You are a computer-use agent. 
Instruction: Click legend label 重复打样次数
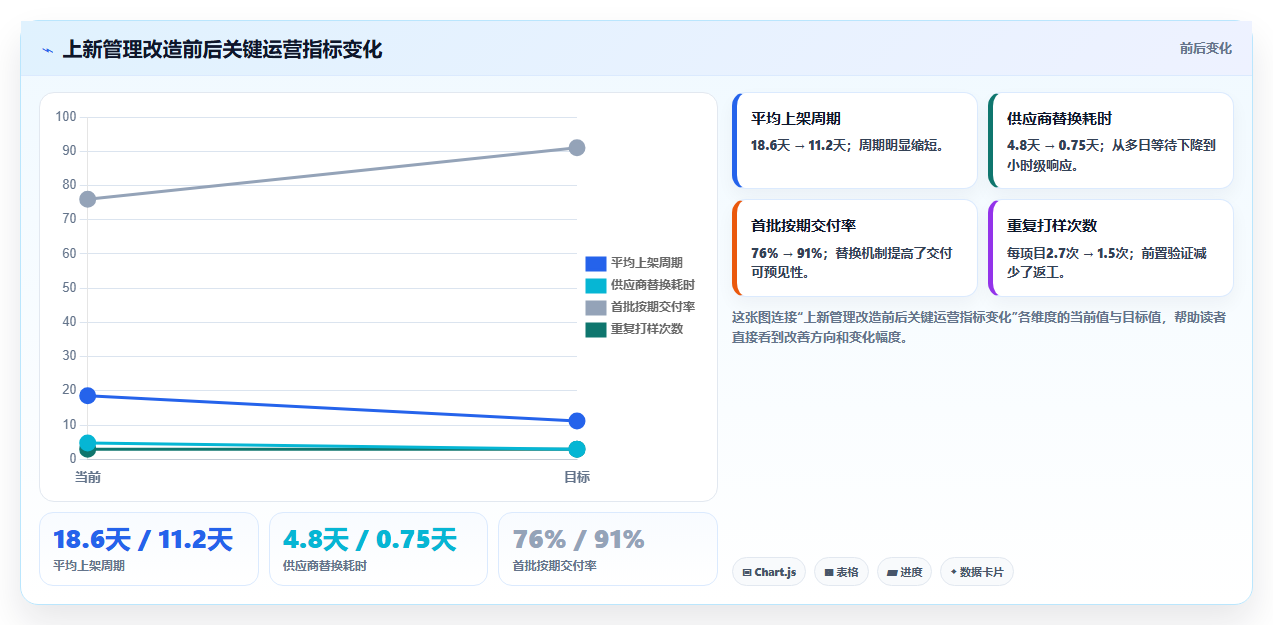tap(647, 329)
